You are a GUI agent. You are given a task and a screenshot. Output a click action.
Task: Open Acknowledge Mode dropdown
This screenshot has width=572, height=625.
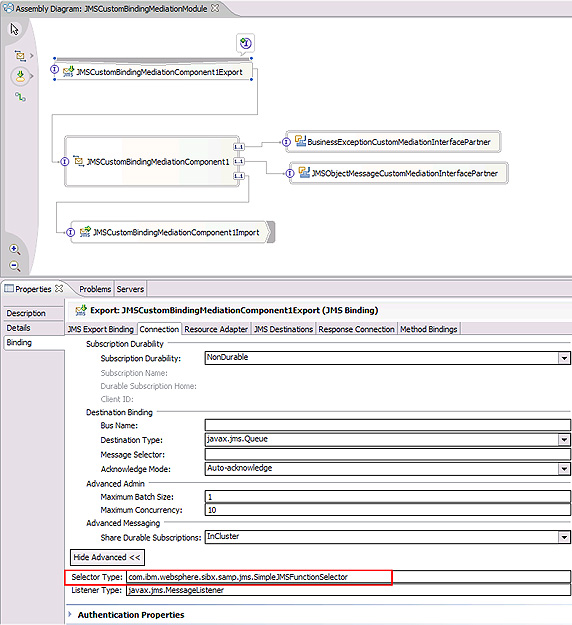point(564,469)
